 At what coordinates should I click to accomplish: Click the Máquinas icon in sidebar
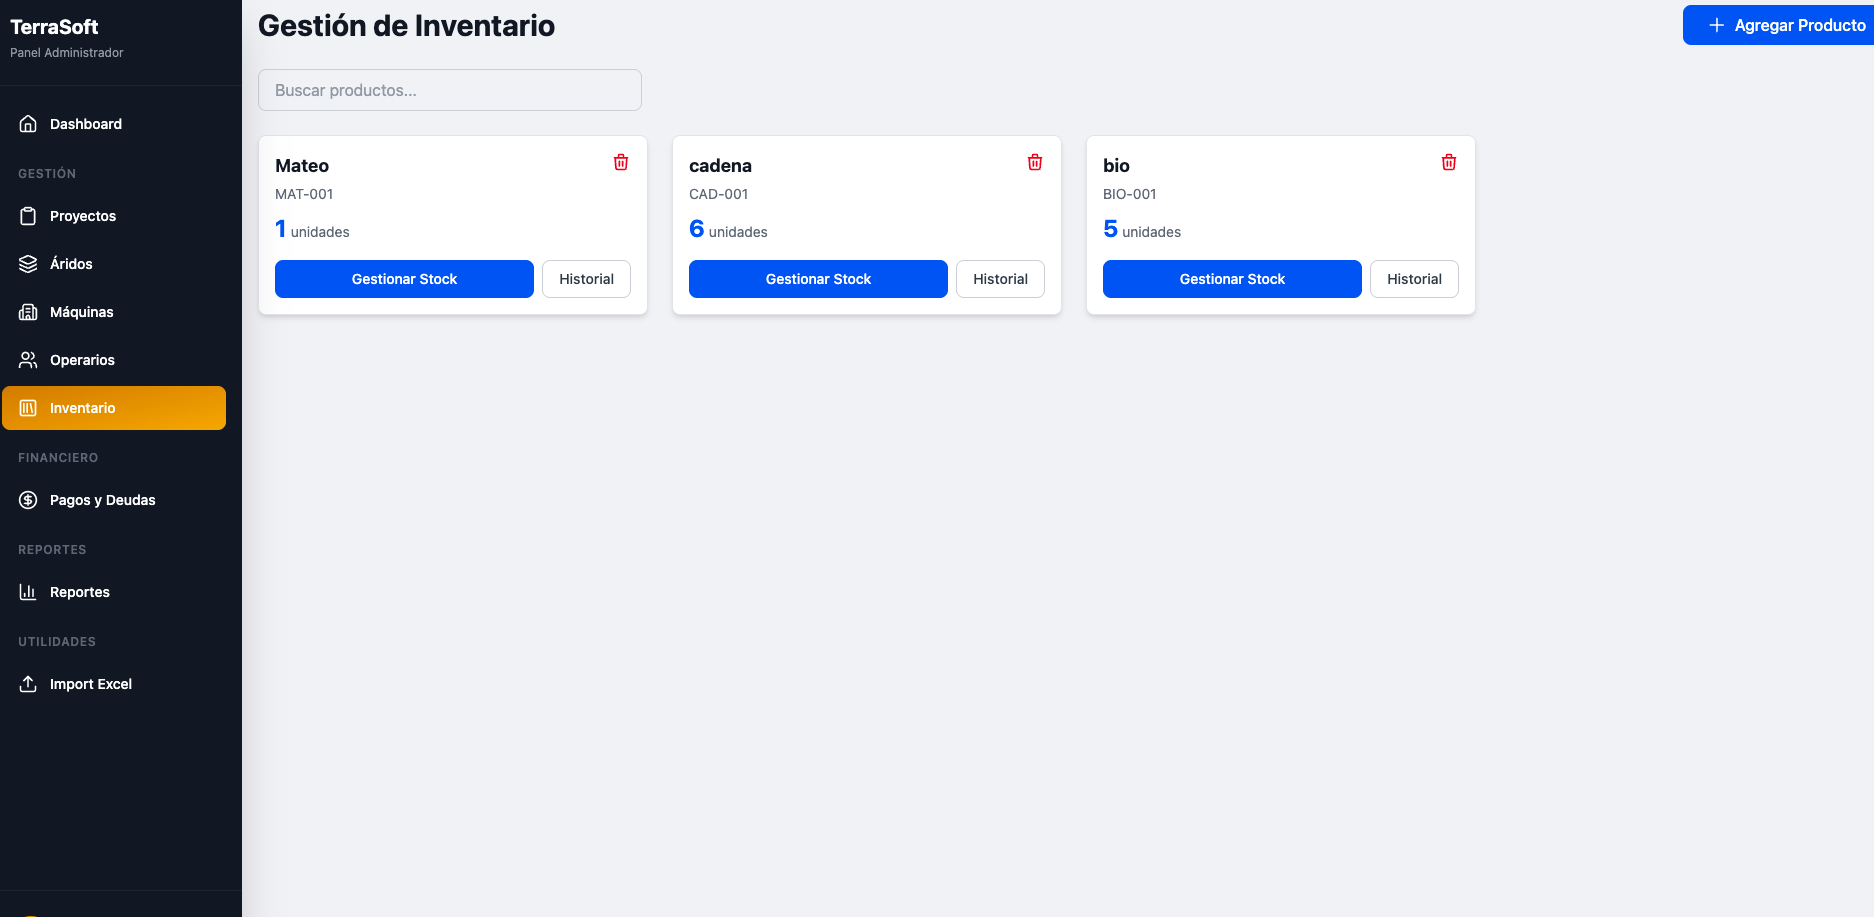click(x=28, y=312)
